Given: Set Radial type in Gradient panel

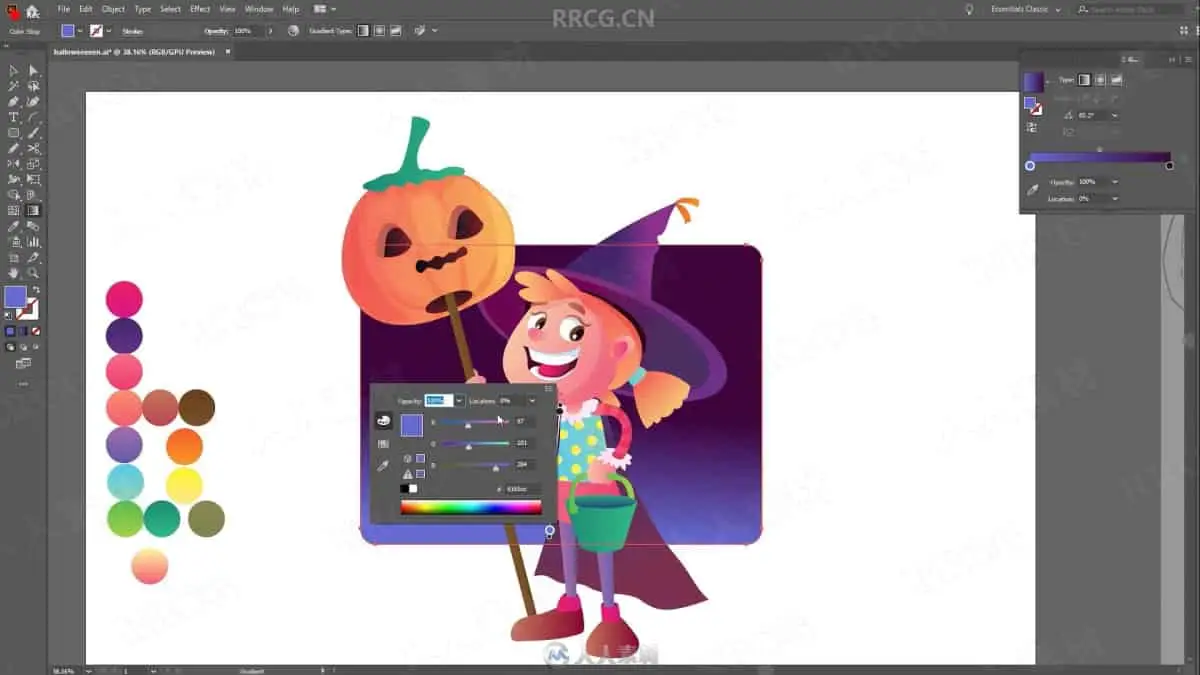Looking at the screenshot, I should coord(1100,80).
